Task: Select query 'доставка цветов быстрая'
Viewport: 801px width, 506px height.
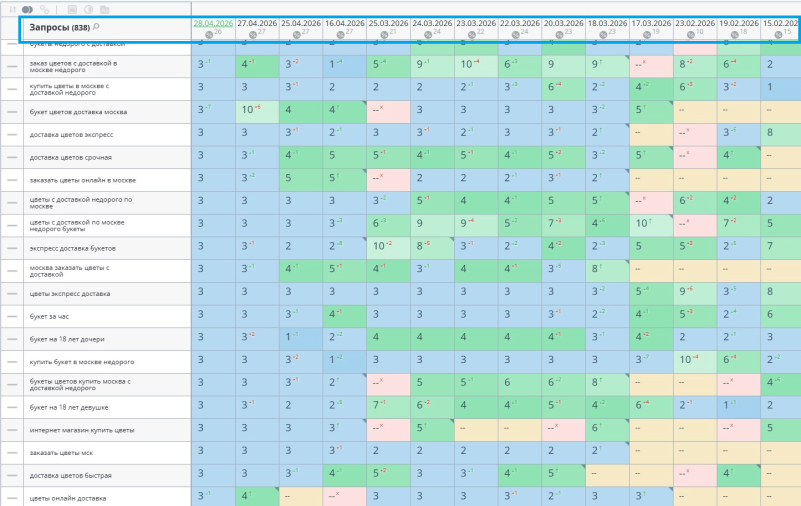Action: 70,475
